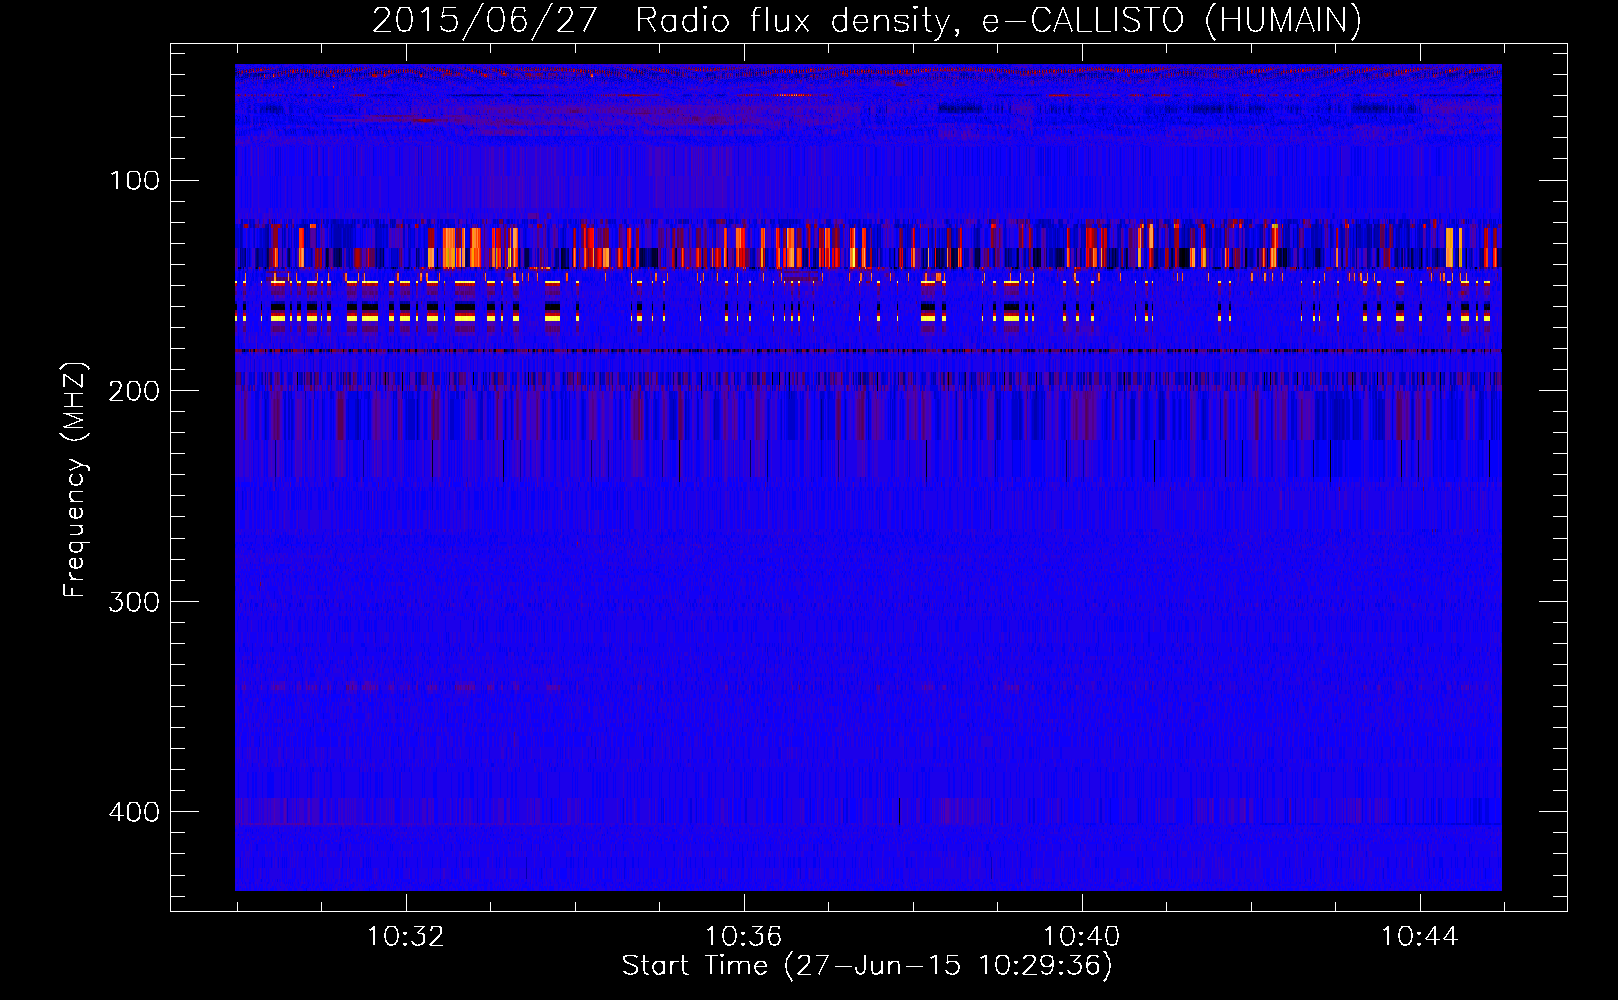Click the "Frequency (MHZ)" axis label
Image resolution: width=1618 pixels, height=1000 pixels.
75,480
